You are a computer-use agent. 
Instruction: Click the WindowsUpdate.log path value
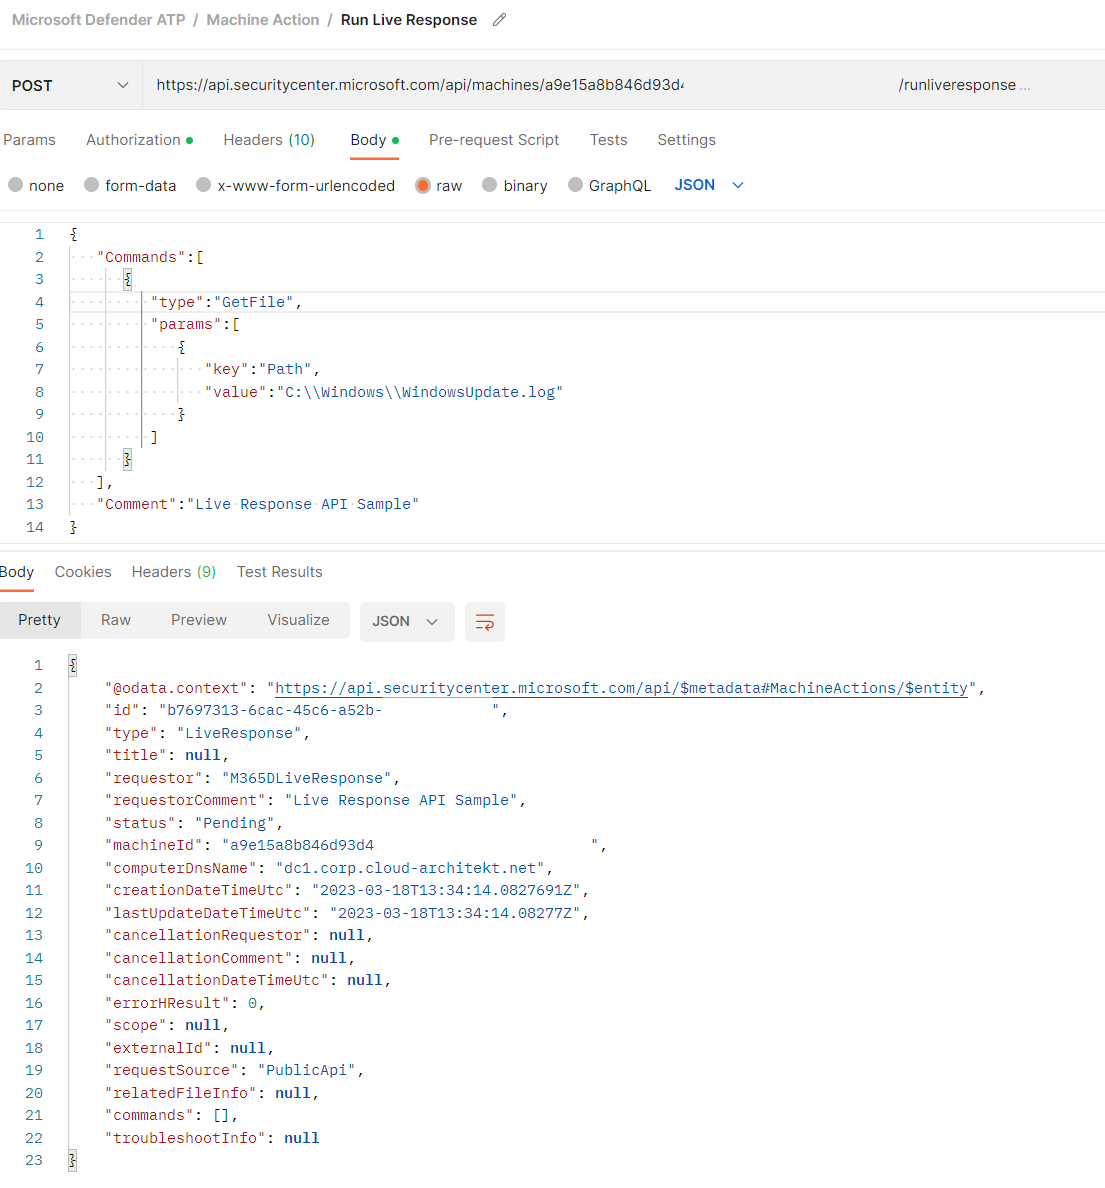(x=420, y=392)
